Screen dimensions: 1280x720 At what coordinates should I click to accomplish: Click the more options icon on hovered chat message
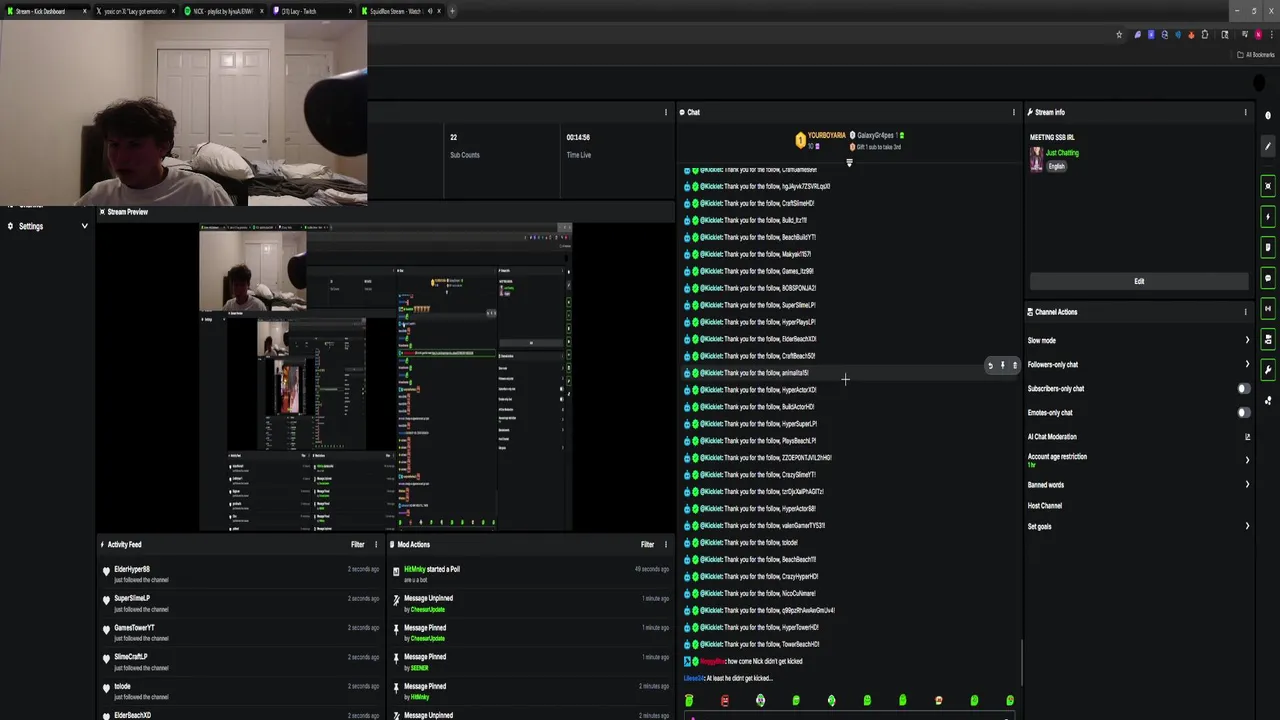click(x=1015, y=366)
